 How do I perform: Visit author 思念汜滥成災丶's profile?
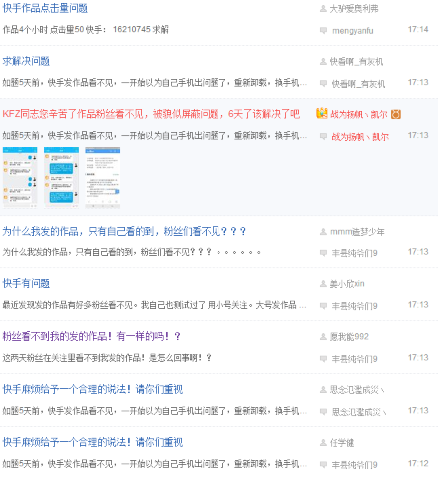pyautogui.click(x=358, y=390)
